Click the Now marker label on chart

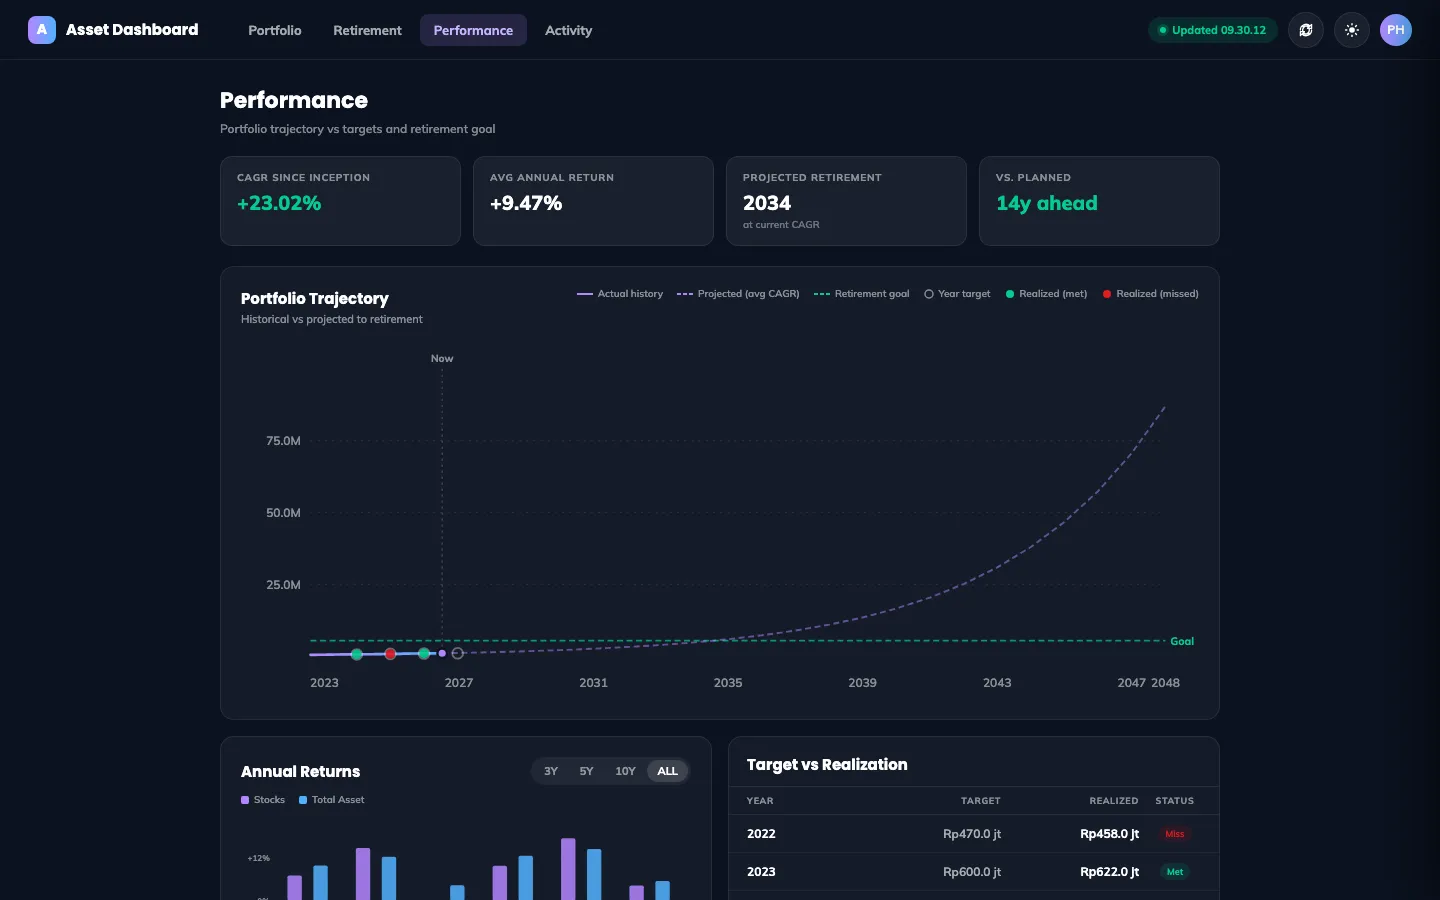(x=442, y=358)
